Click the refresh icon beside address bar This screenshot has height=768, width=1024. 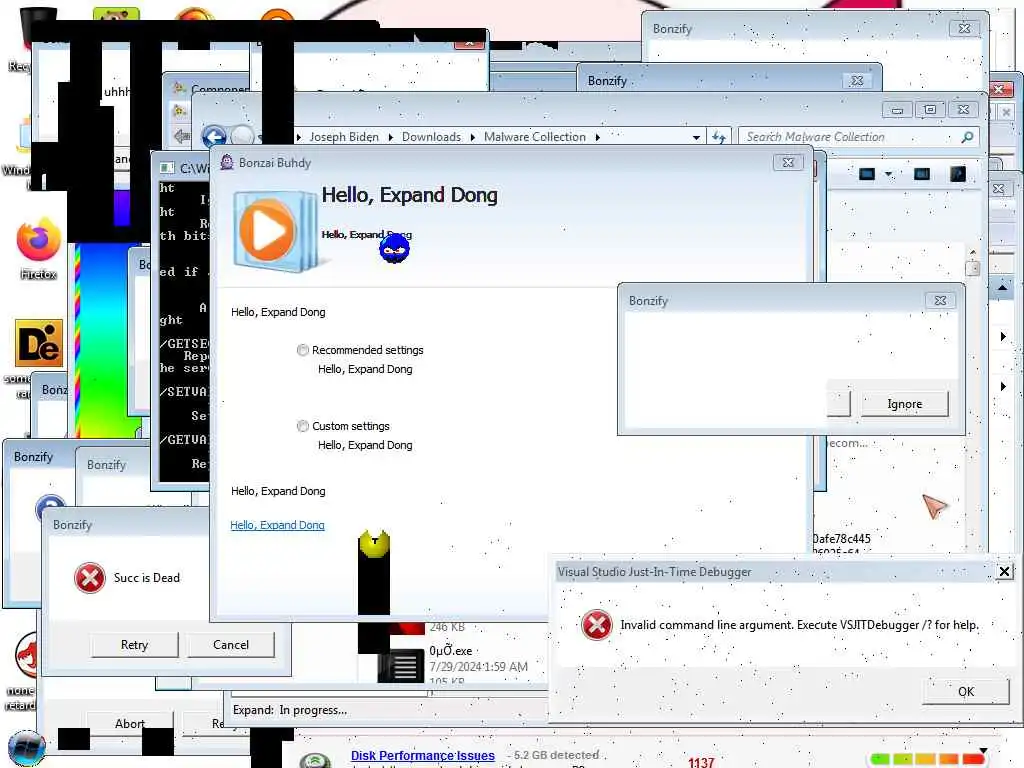pos(719,137)
